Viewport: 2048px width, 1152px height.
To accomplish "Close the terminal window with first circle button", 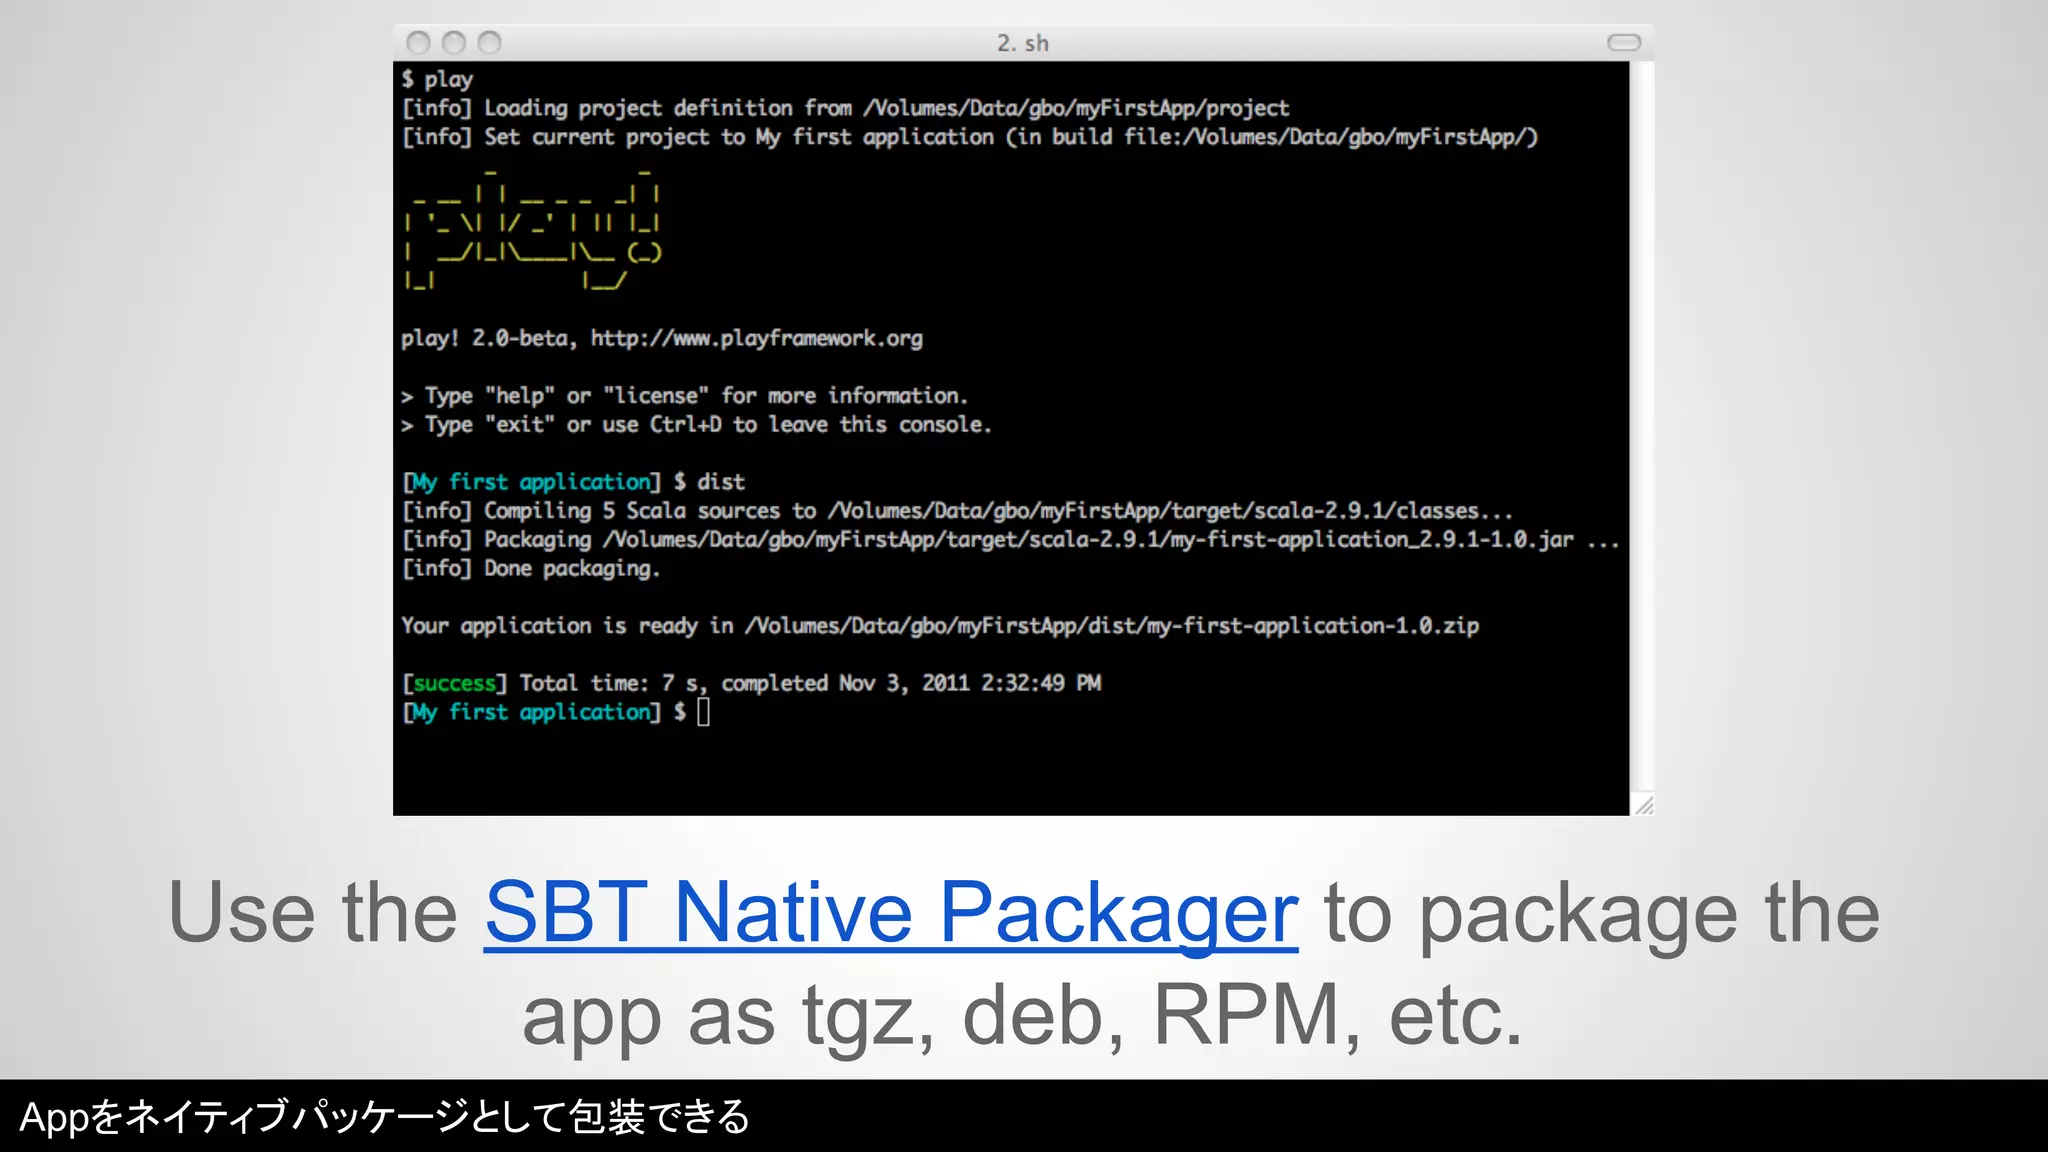I will coord(419,42).
